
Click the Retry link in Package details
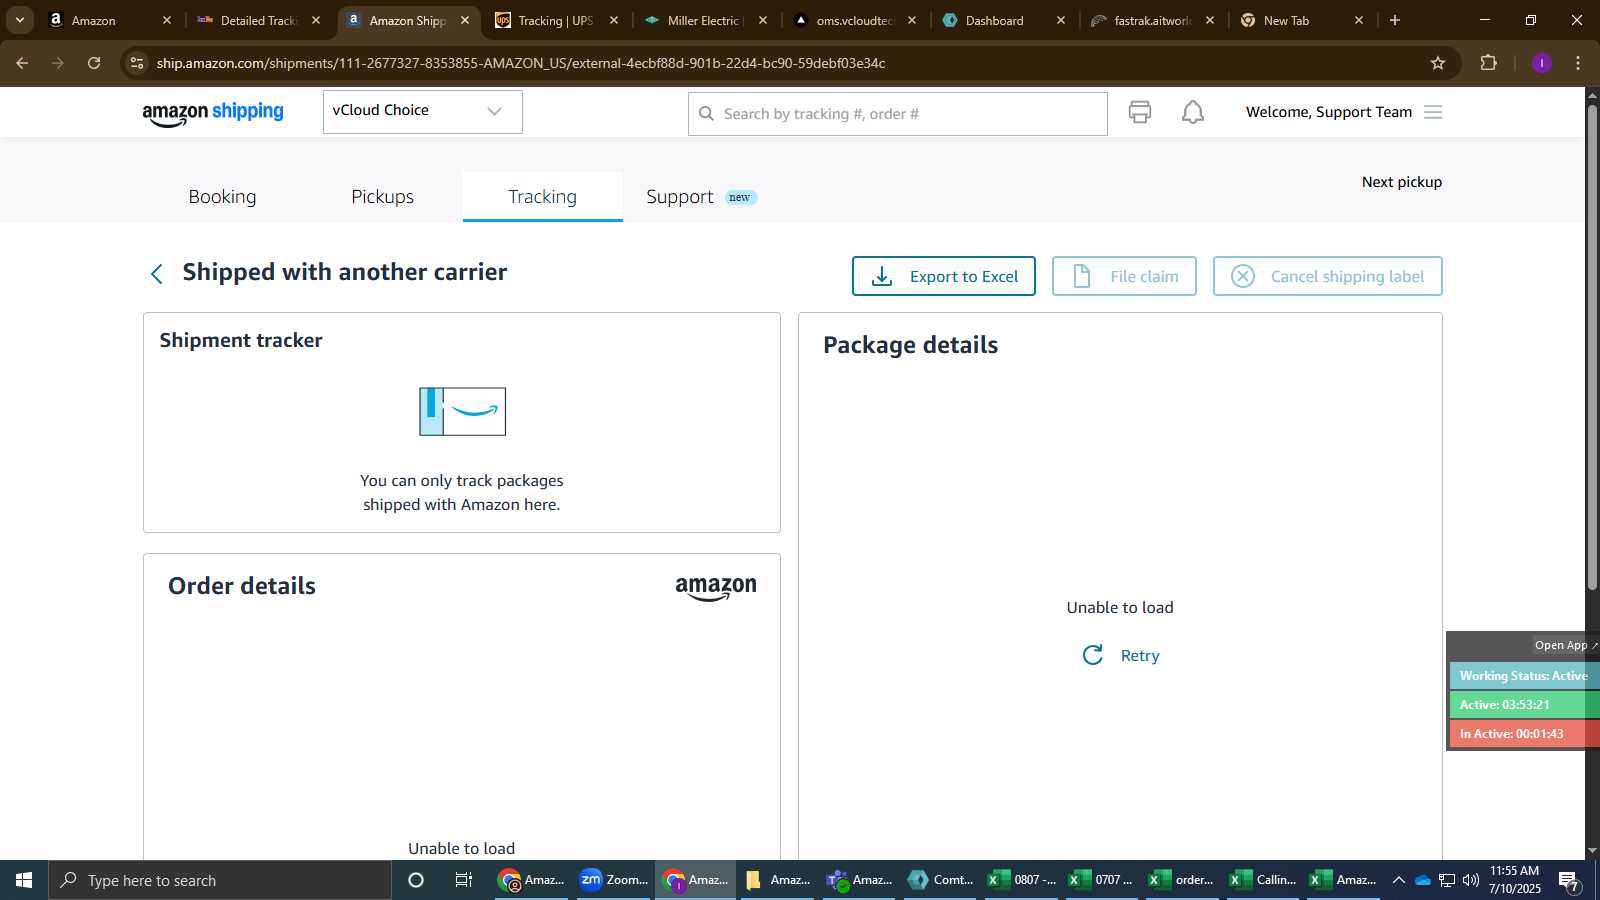[1140, 655]
